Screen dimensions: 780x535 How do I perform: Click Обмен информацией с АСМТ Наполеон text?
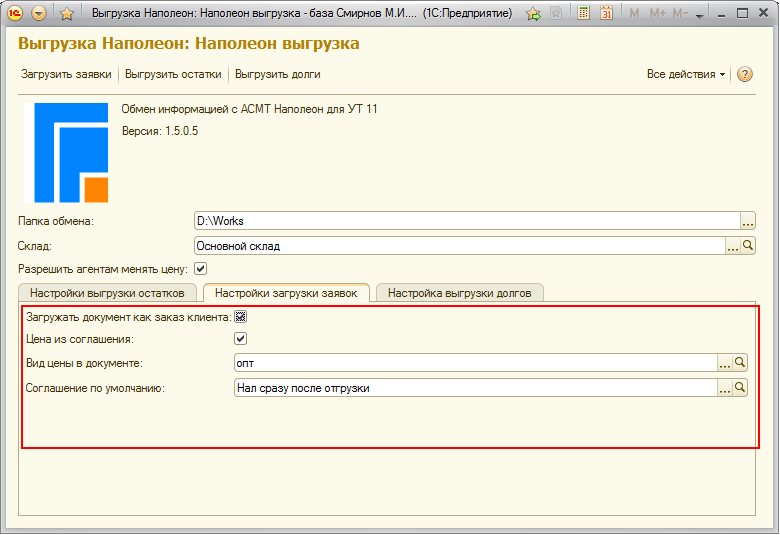(249, 109)
